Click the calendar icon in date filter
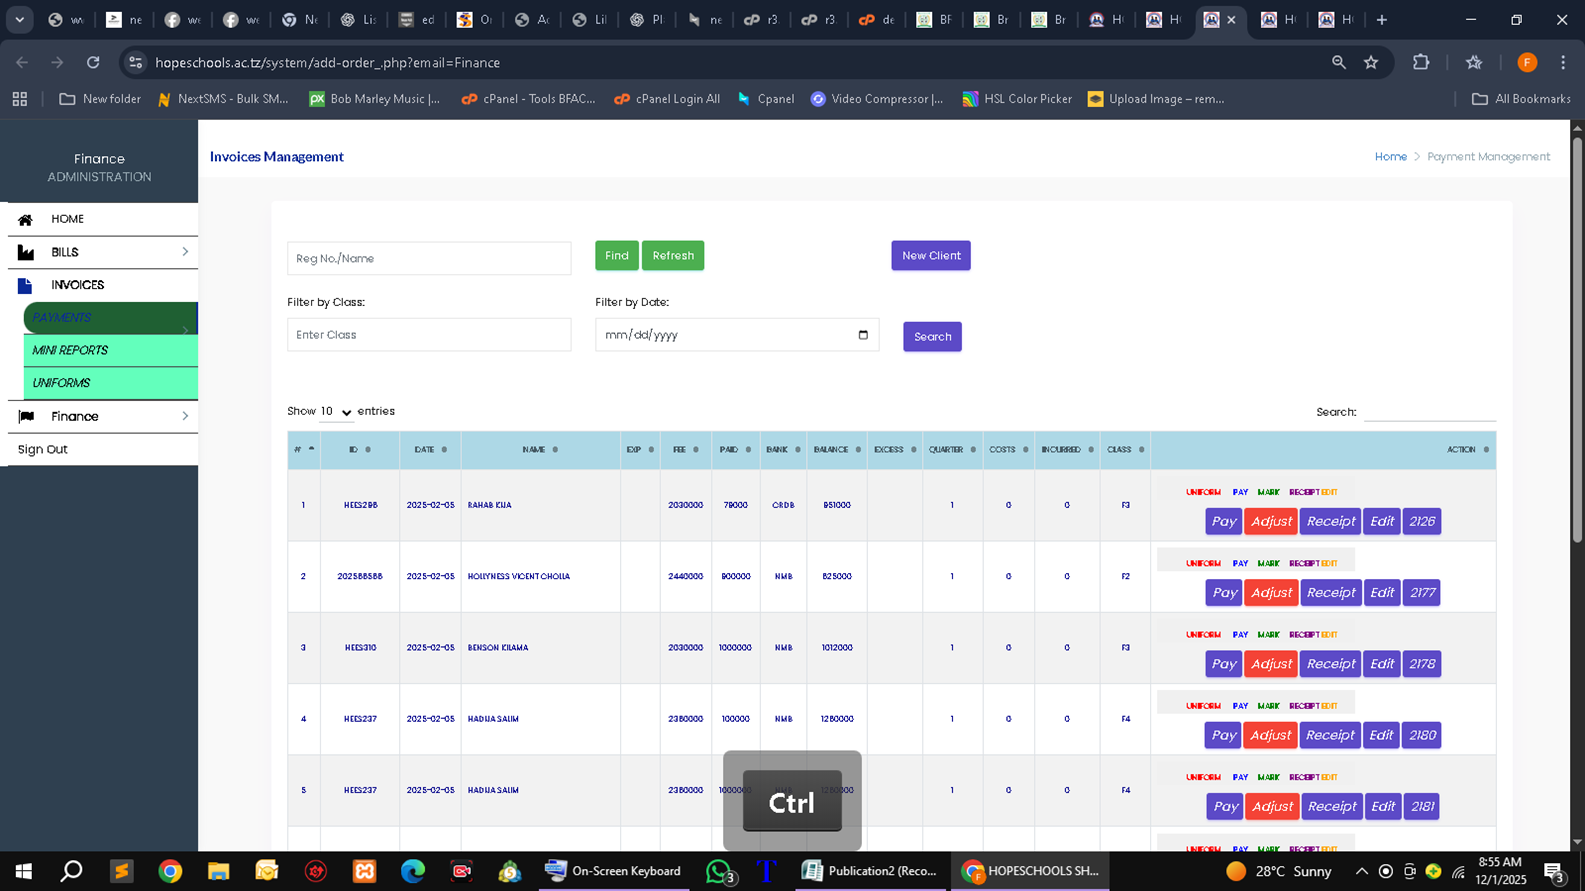The width and height of the screenshot is (1585, 891). [863, 335]
